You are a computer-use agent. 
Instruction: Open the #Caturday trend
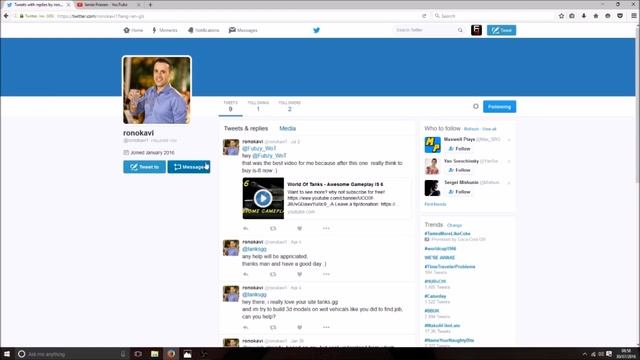pos(435,296)
